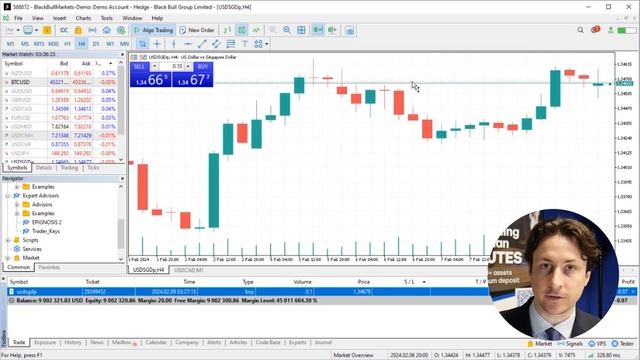The height and width of the screenshot is (360, 640).
Task: Toggle Algo Trading on or off
Action: [x=153, y=30]
